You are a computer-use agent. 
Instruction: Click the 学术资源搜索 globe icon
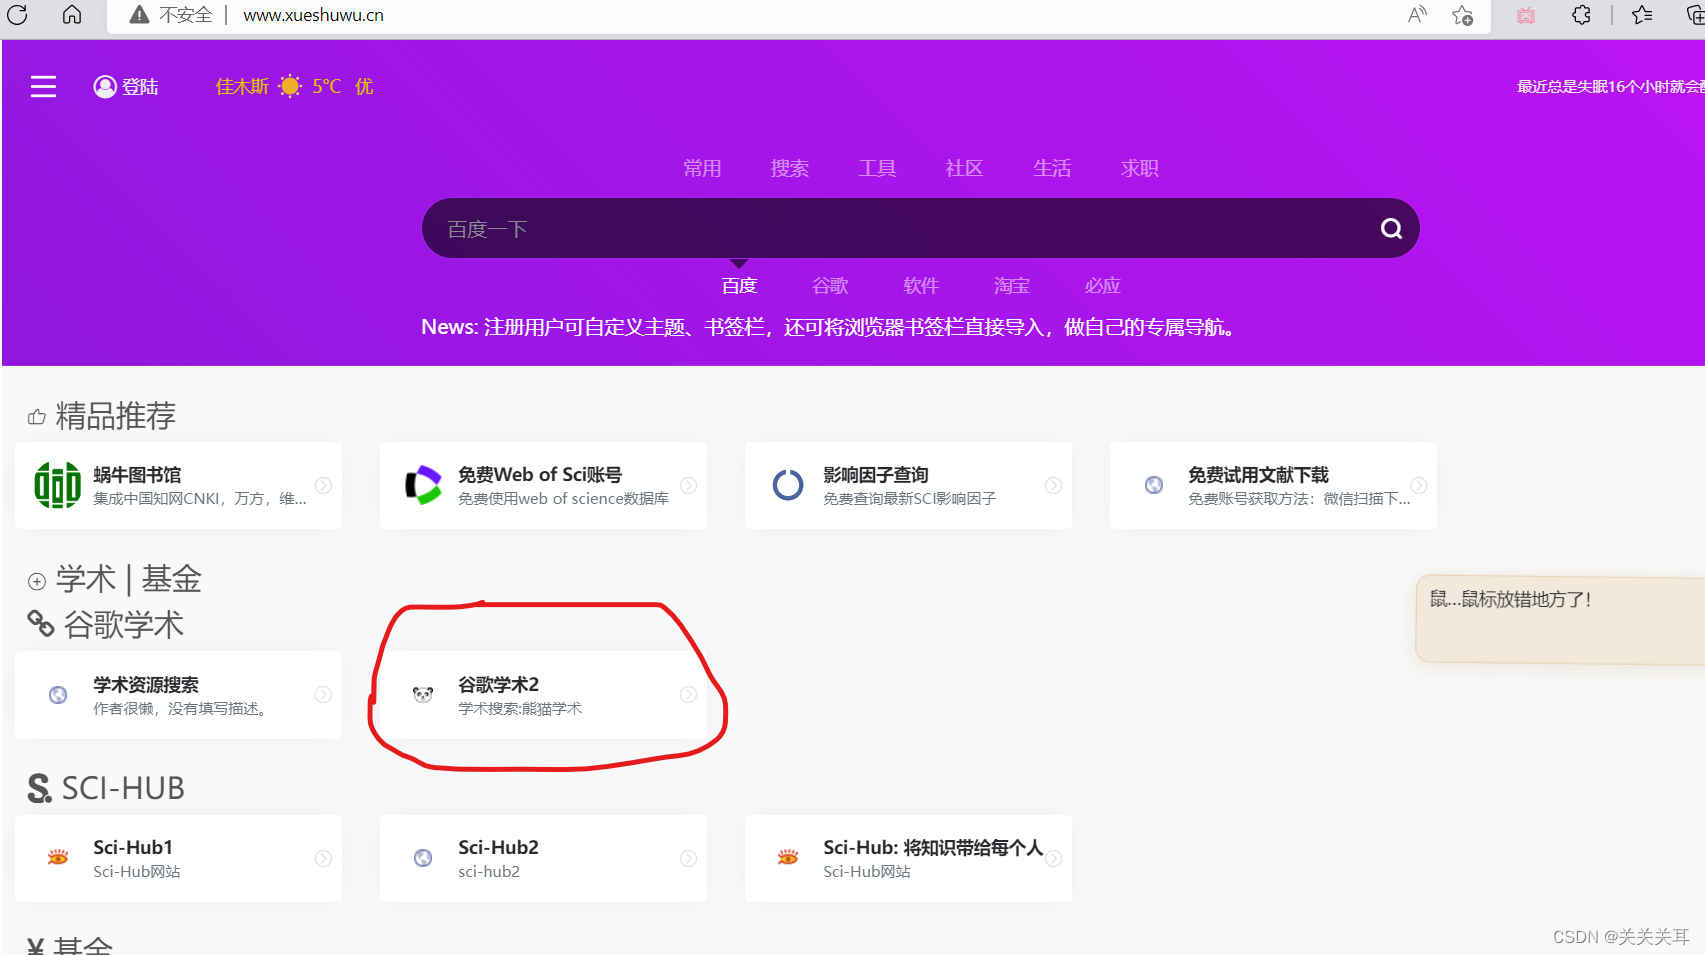click(x=58, y=695)
